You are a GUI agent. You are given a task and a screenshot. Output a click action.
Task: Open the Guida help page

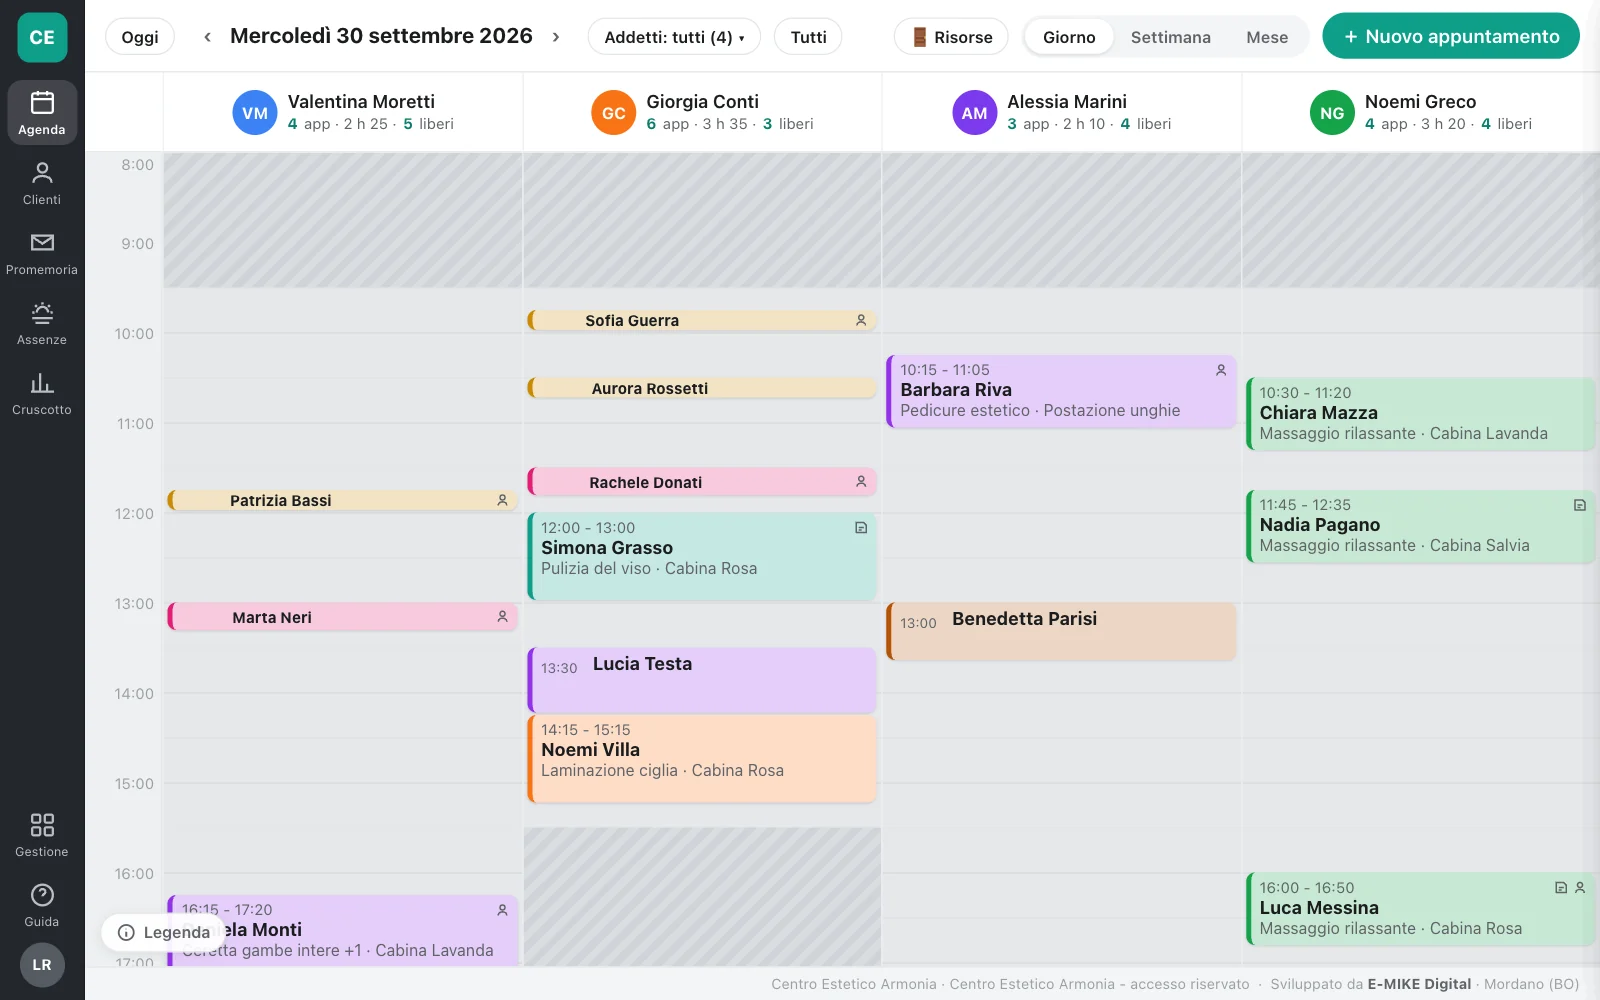pyautogui.click(x=42, y=905)
